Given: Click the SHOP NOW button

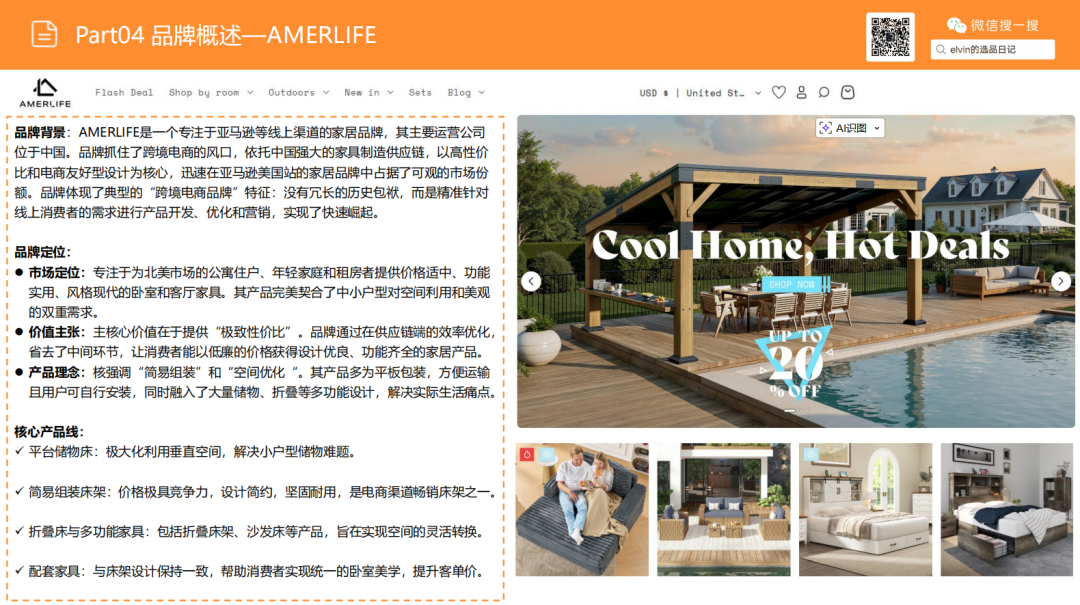Looking at the screenshot, I should coord(793,283).
